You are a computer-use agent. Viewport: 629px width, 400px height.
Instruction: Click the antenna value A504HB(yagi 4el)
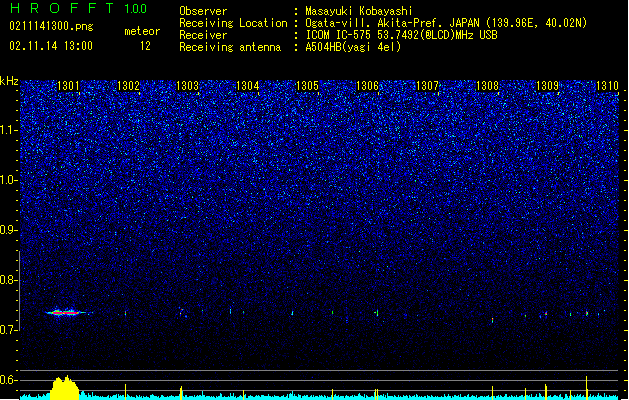353,47
